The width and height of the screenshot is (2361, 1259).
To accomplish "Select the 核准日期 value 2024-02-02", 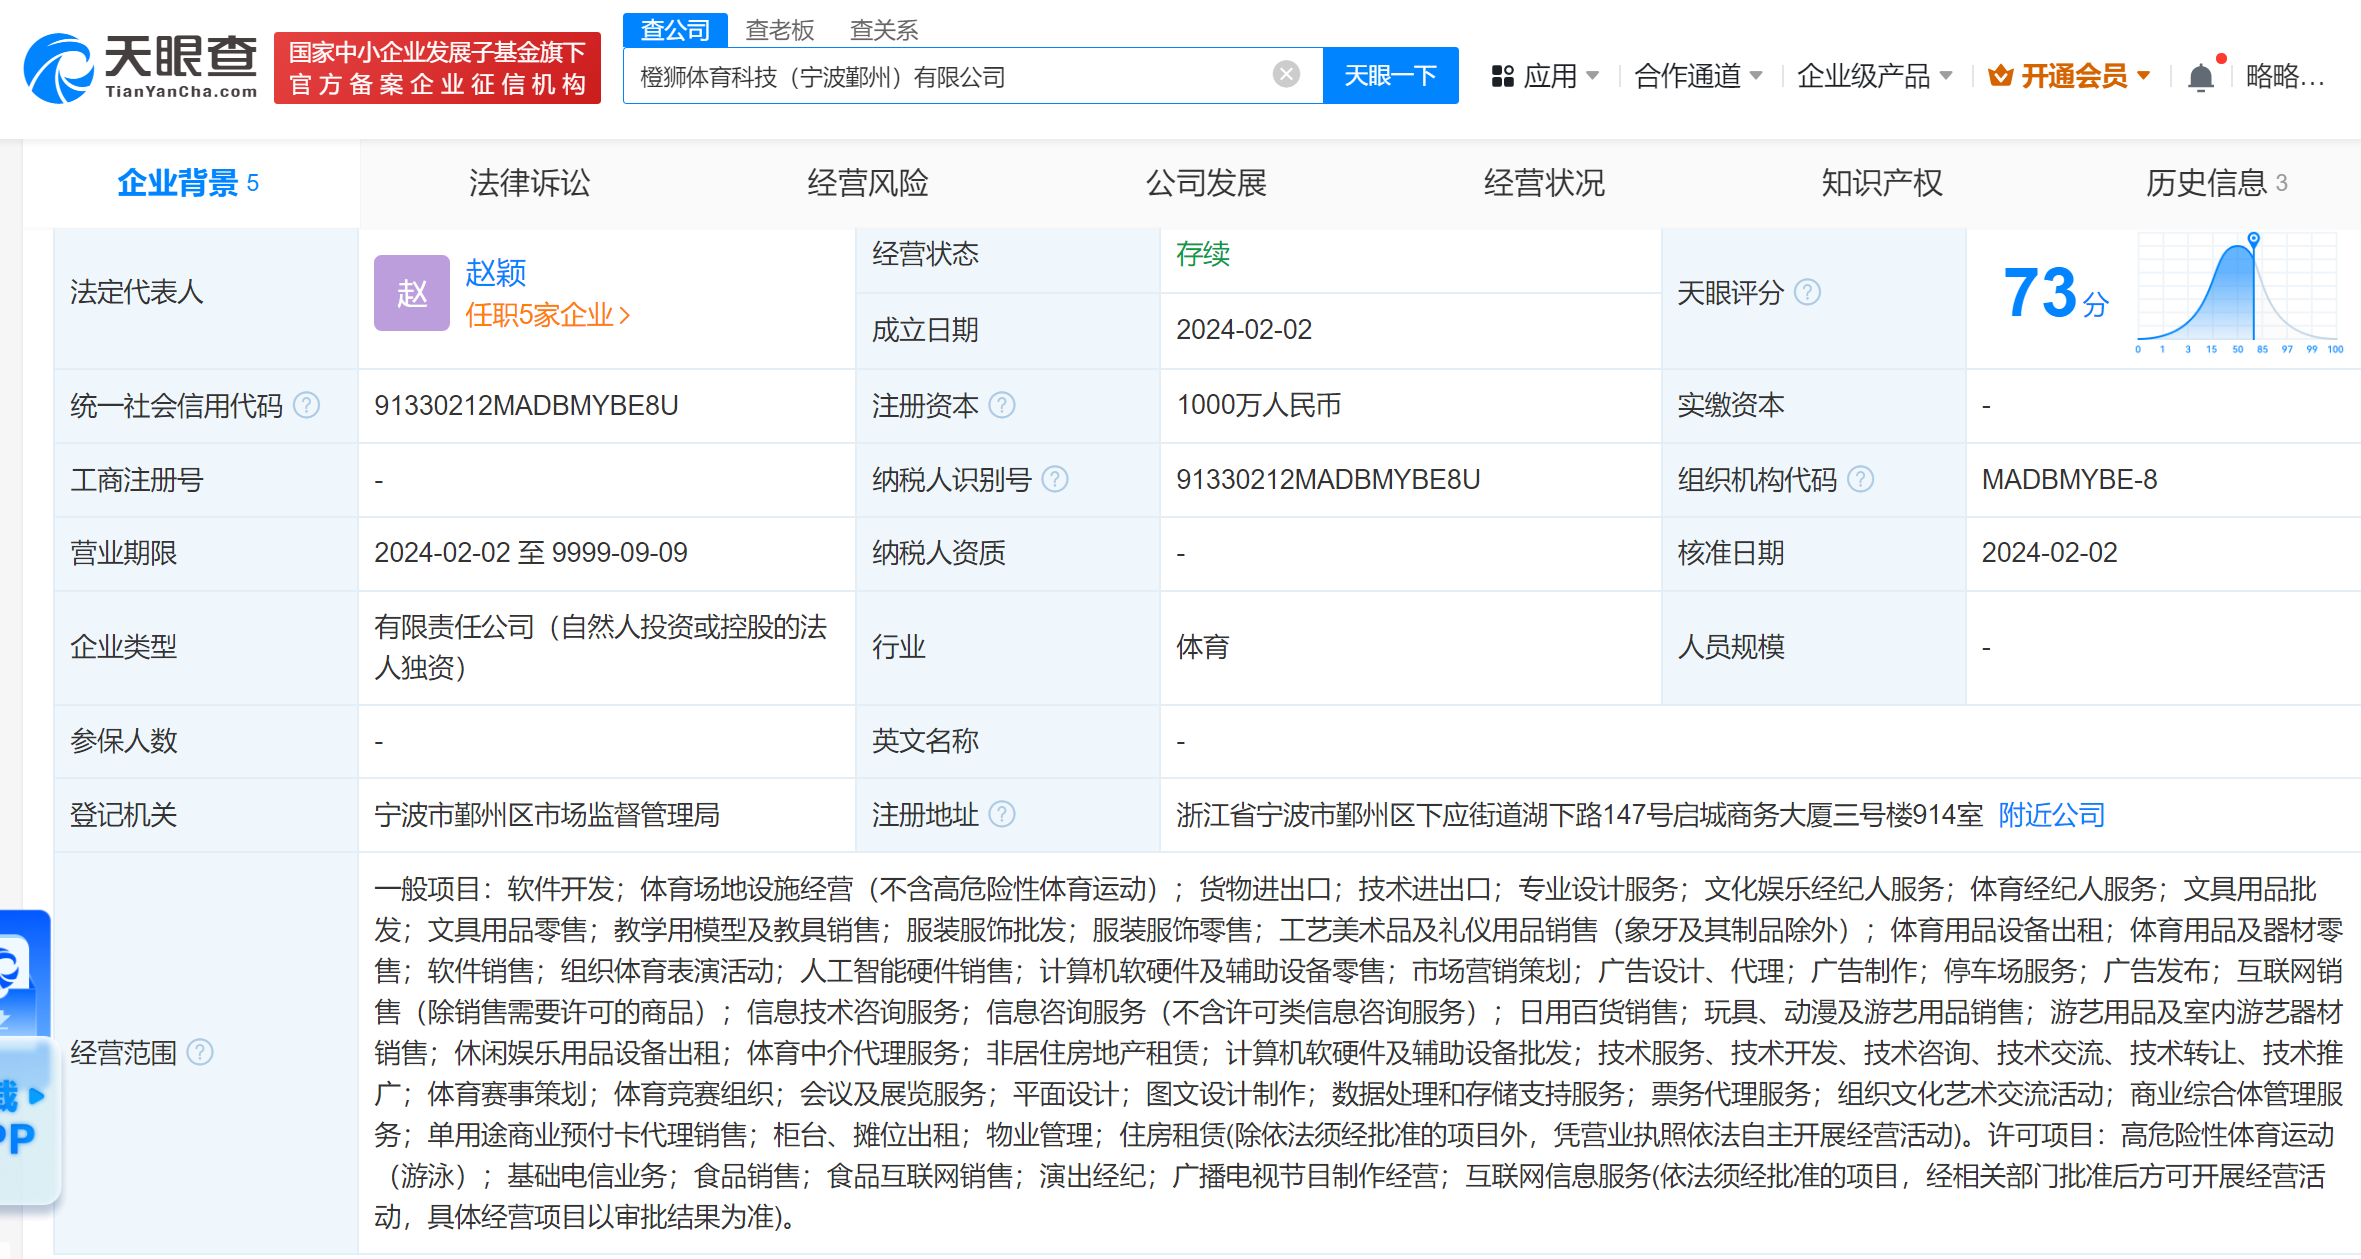I will pos(2050,553).
